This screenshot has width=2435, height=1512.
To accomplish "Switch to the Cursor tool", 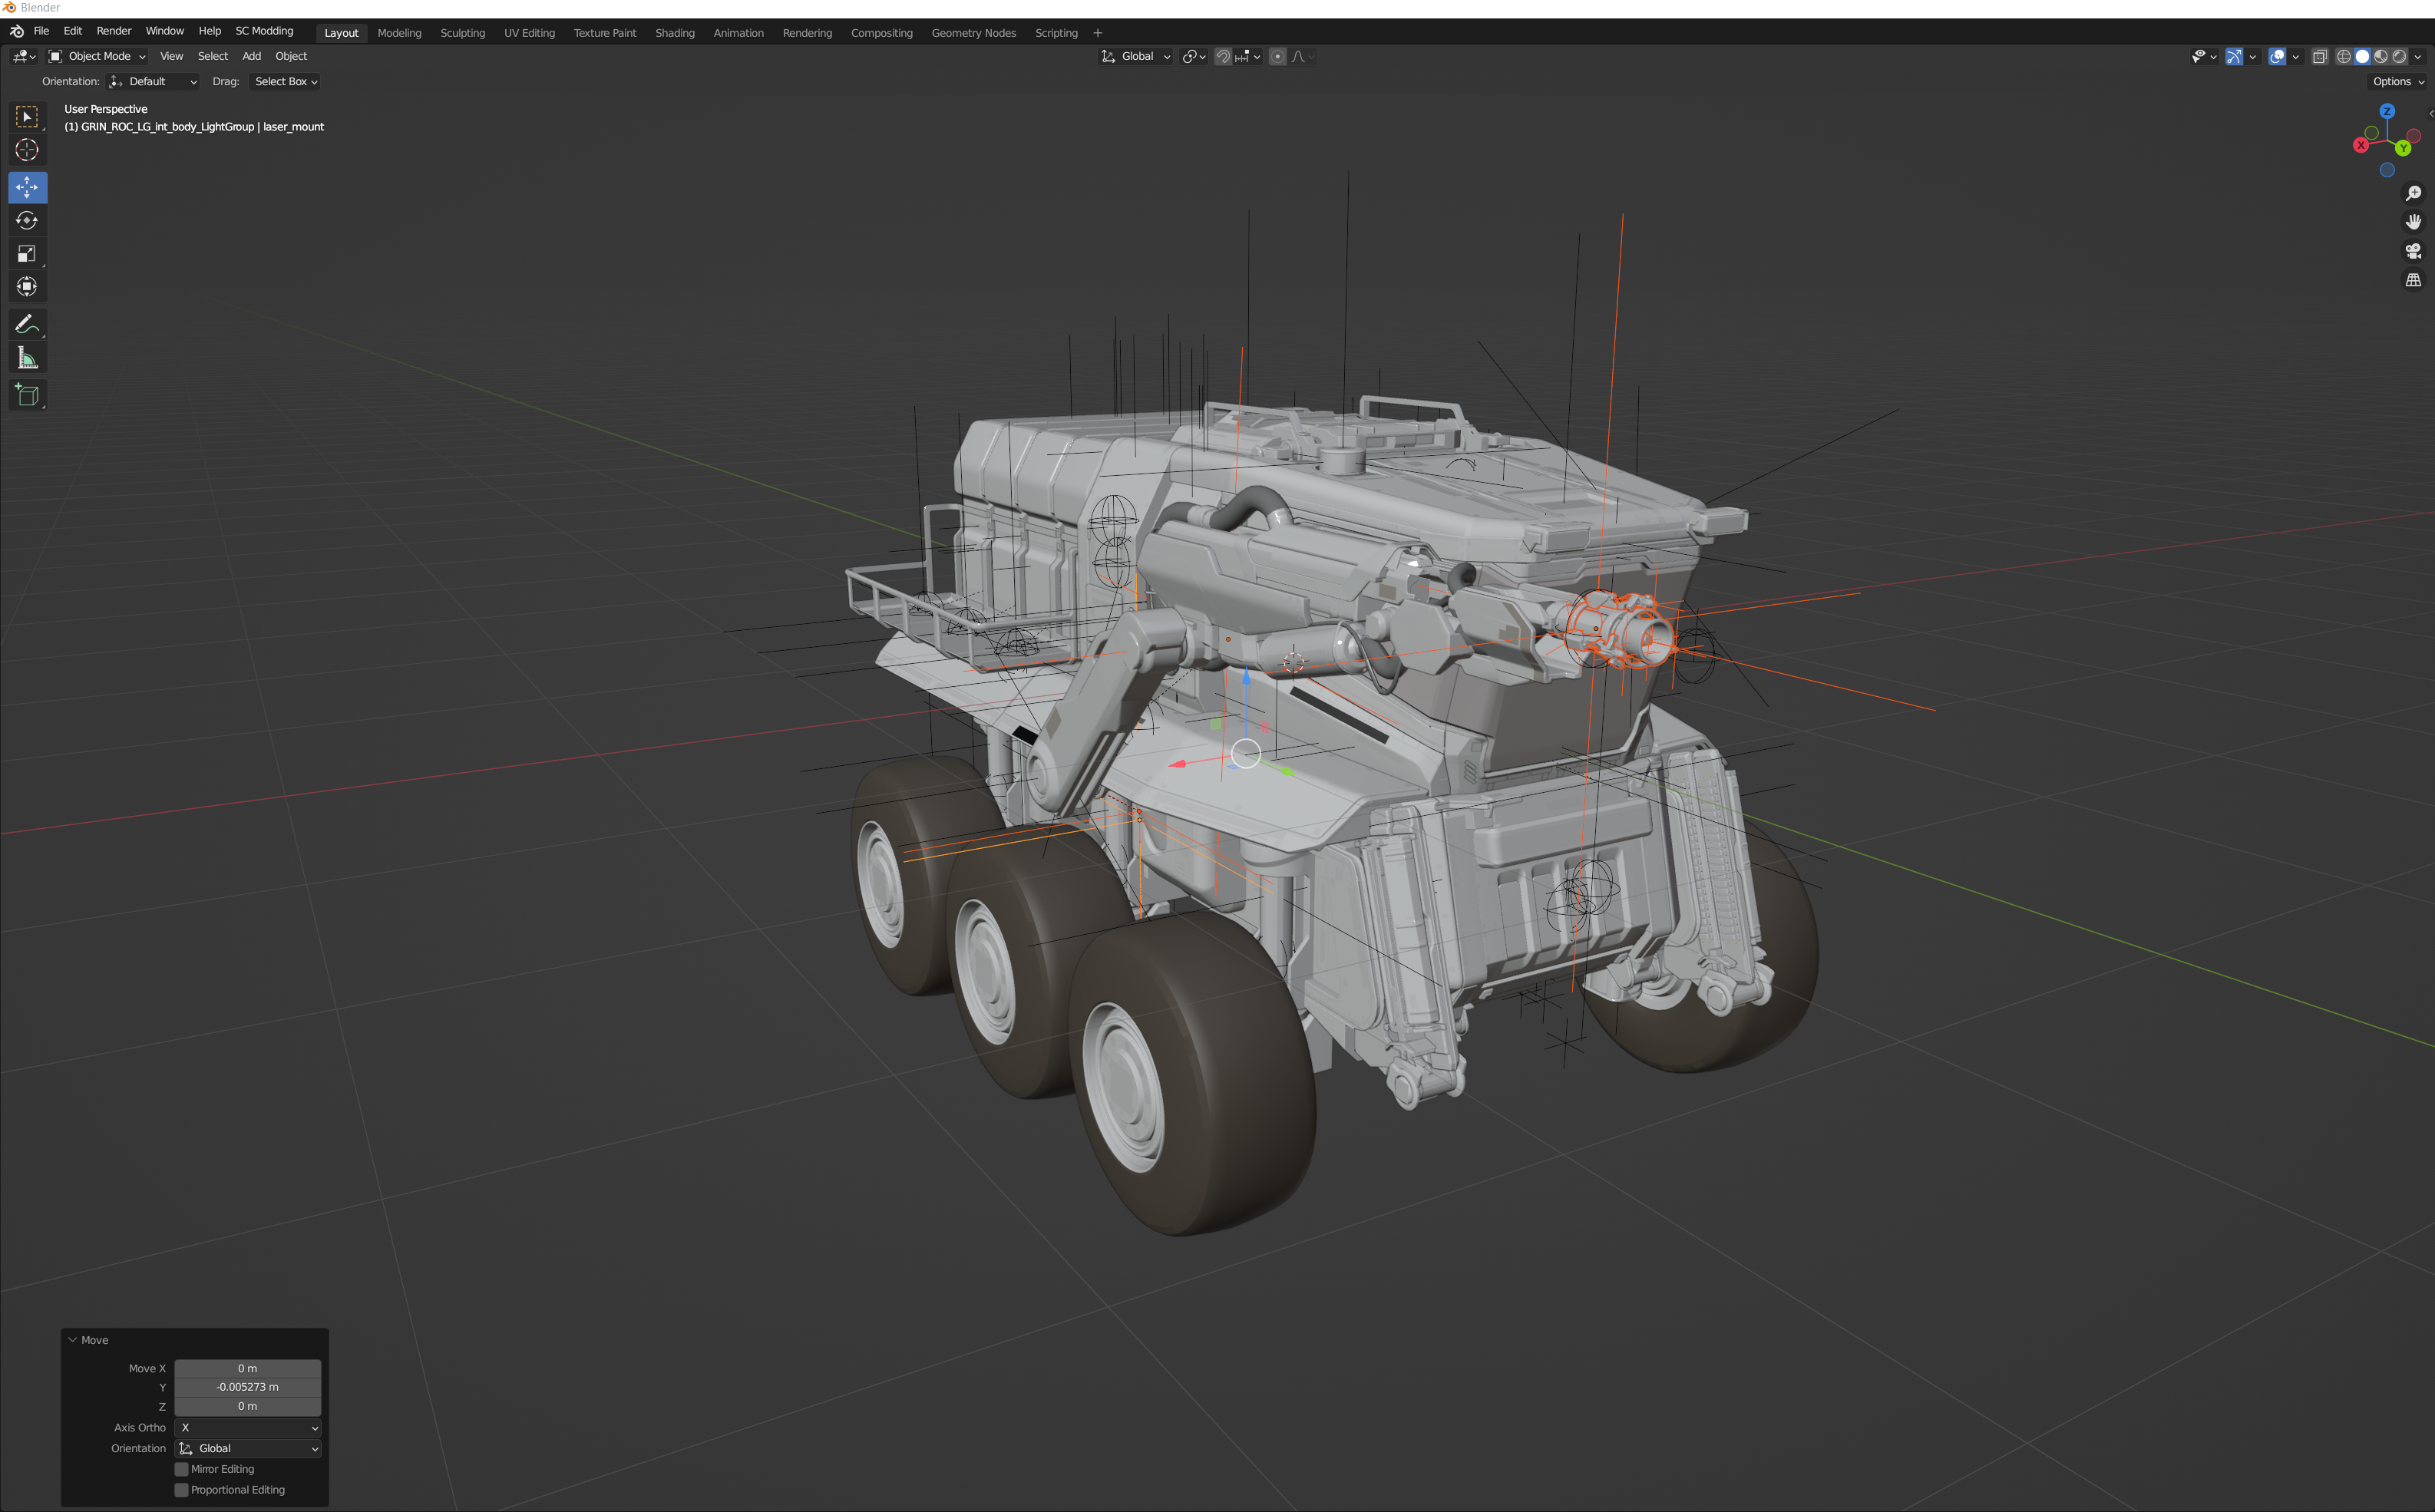I will click(27, 150).
